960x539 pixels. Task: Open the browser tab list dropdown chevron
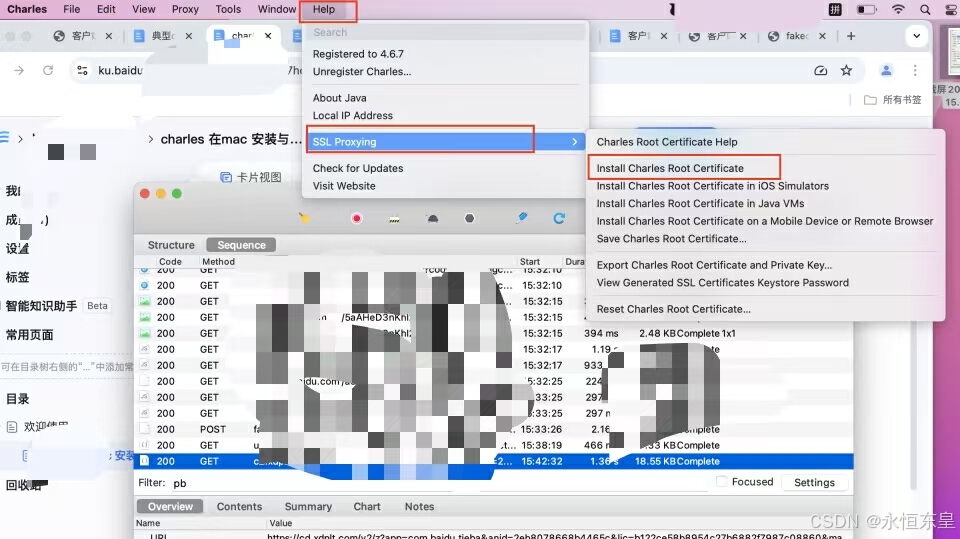point(917,36)
